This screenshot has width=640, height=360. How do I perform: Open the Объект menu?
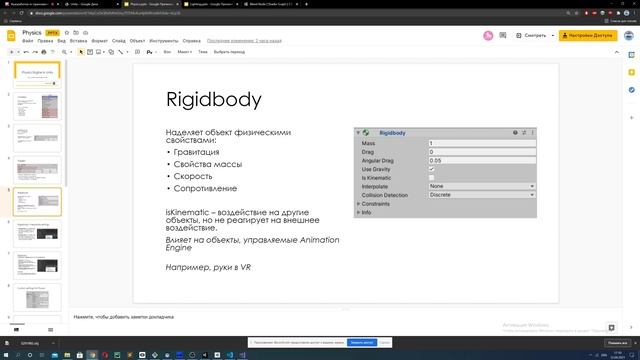(137, 41)
